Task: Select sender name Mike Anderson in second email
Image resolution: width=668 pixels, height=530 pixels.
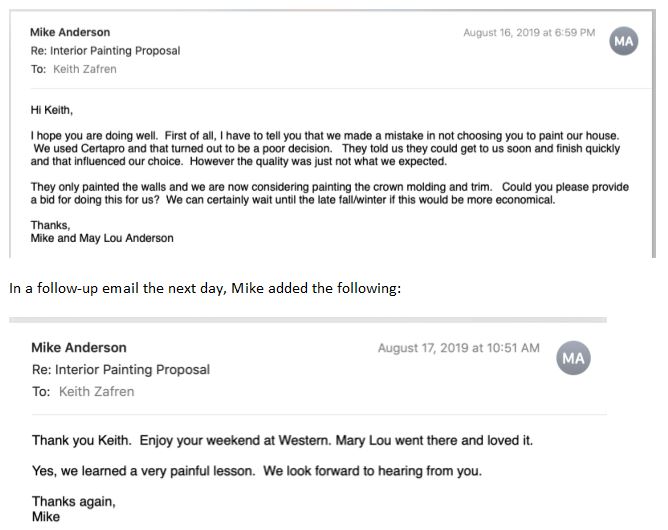Action: (79, 348)
